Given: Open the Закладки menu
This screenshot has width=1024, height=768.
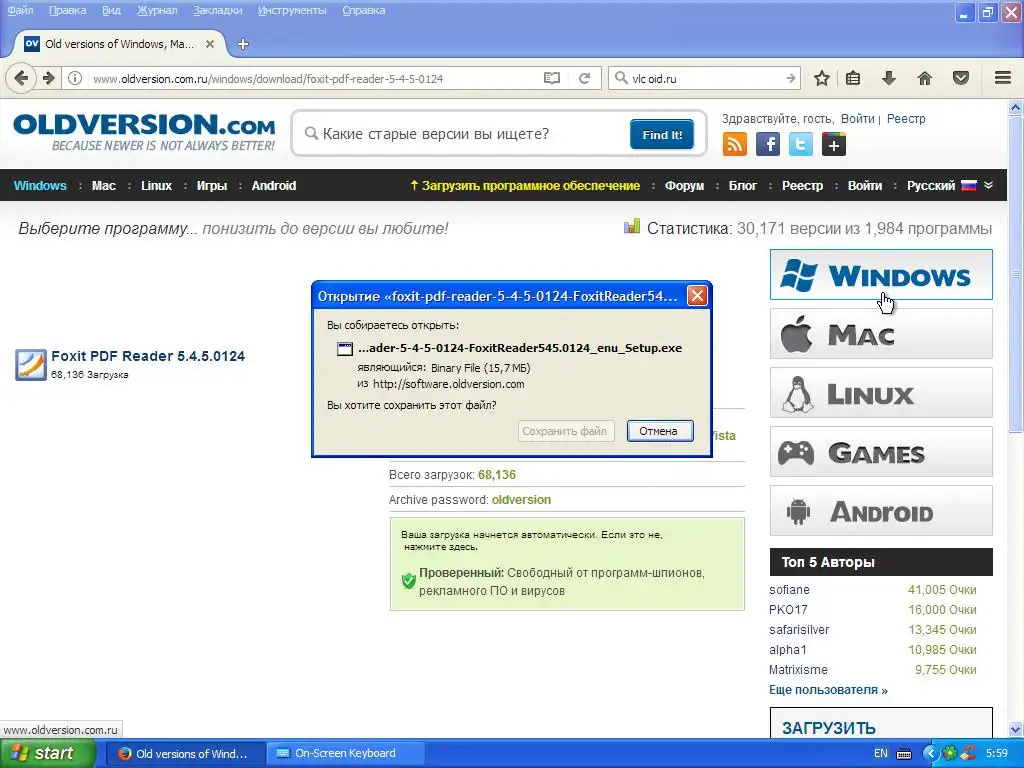Looking at the screenshot, I should 217,10.
